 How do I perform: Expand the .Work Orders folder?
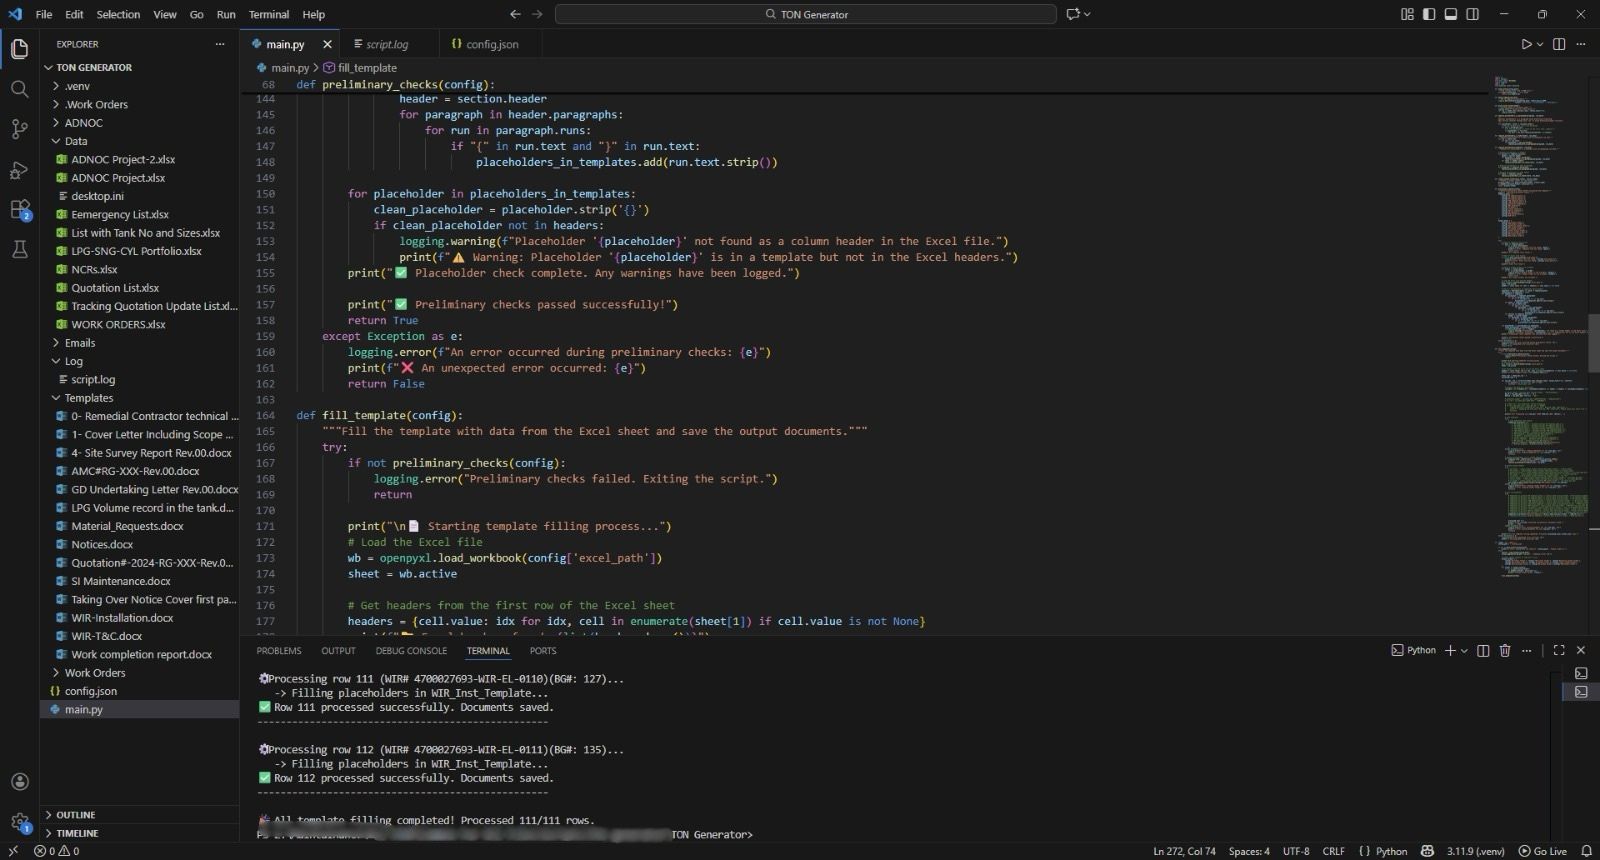139,104
